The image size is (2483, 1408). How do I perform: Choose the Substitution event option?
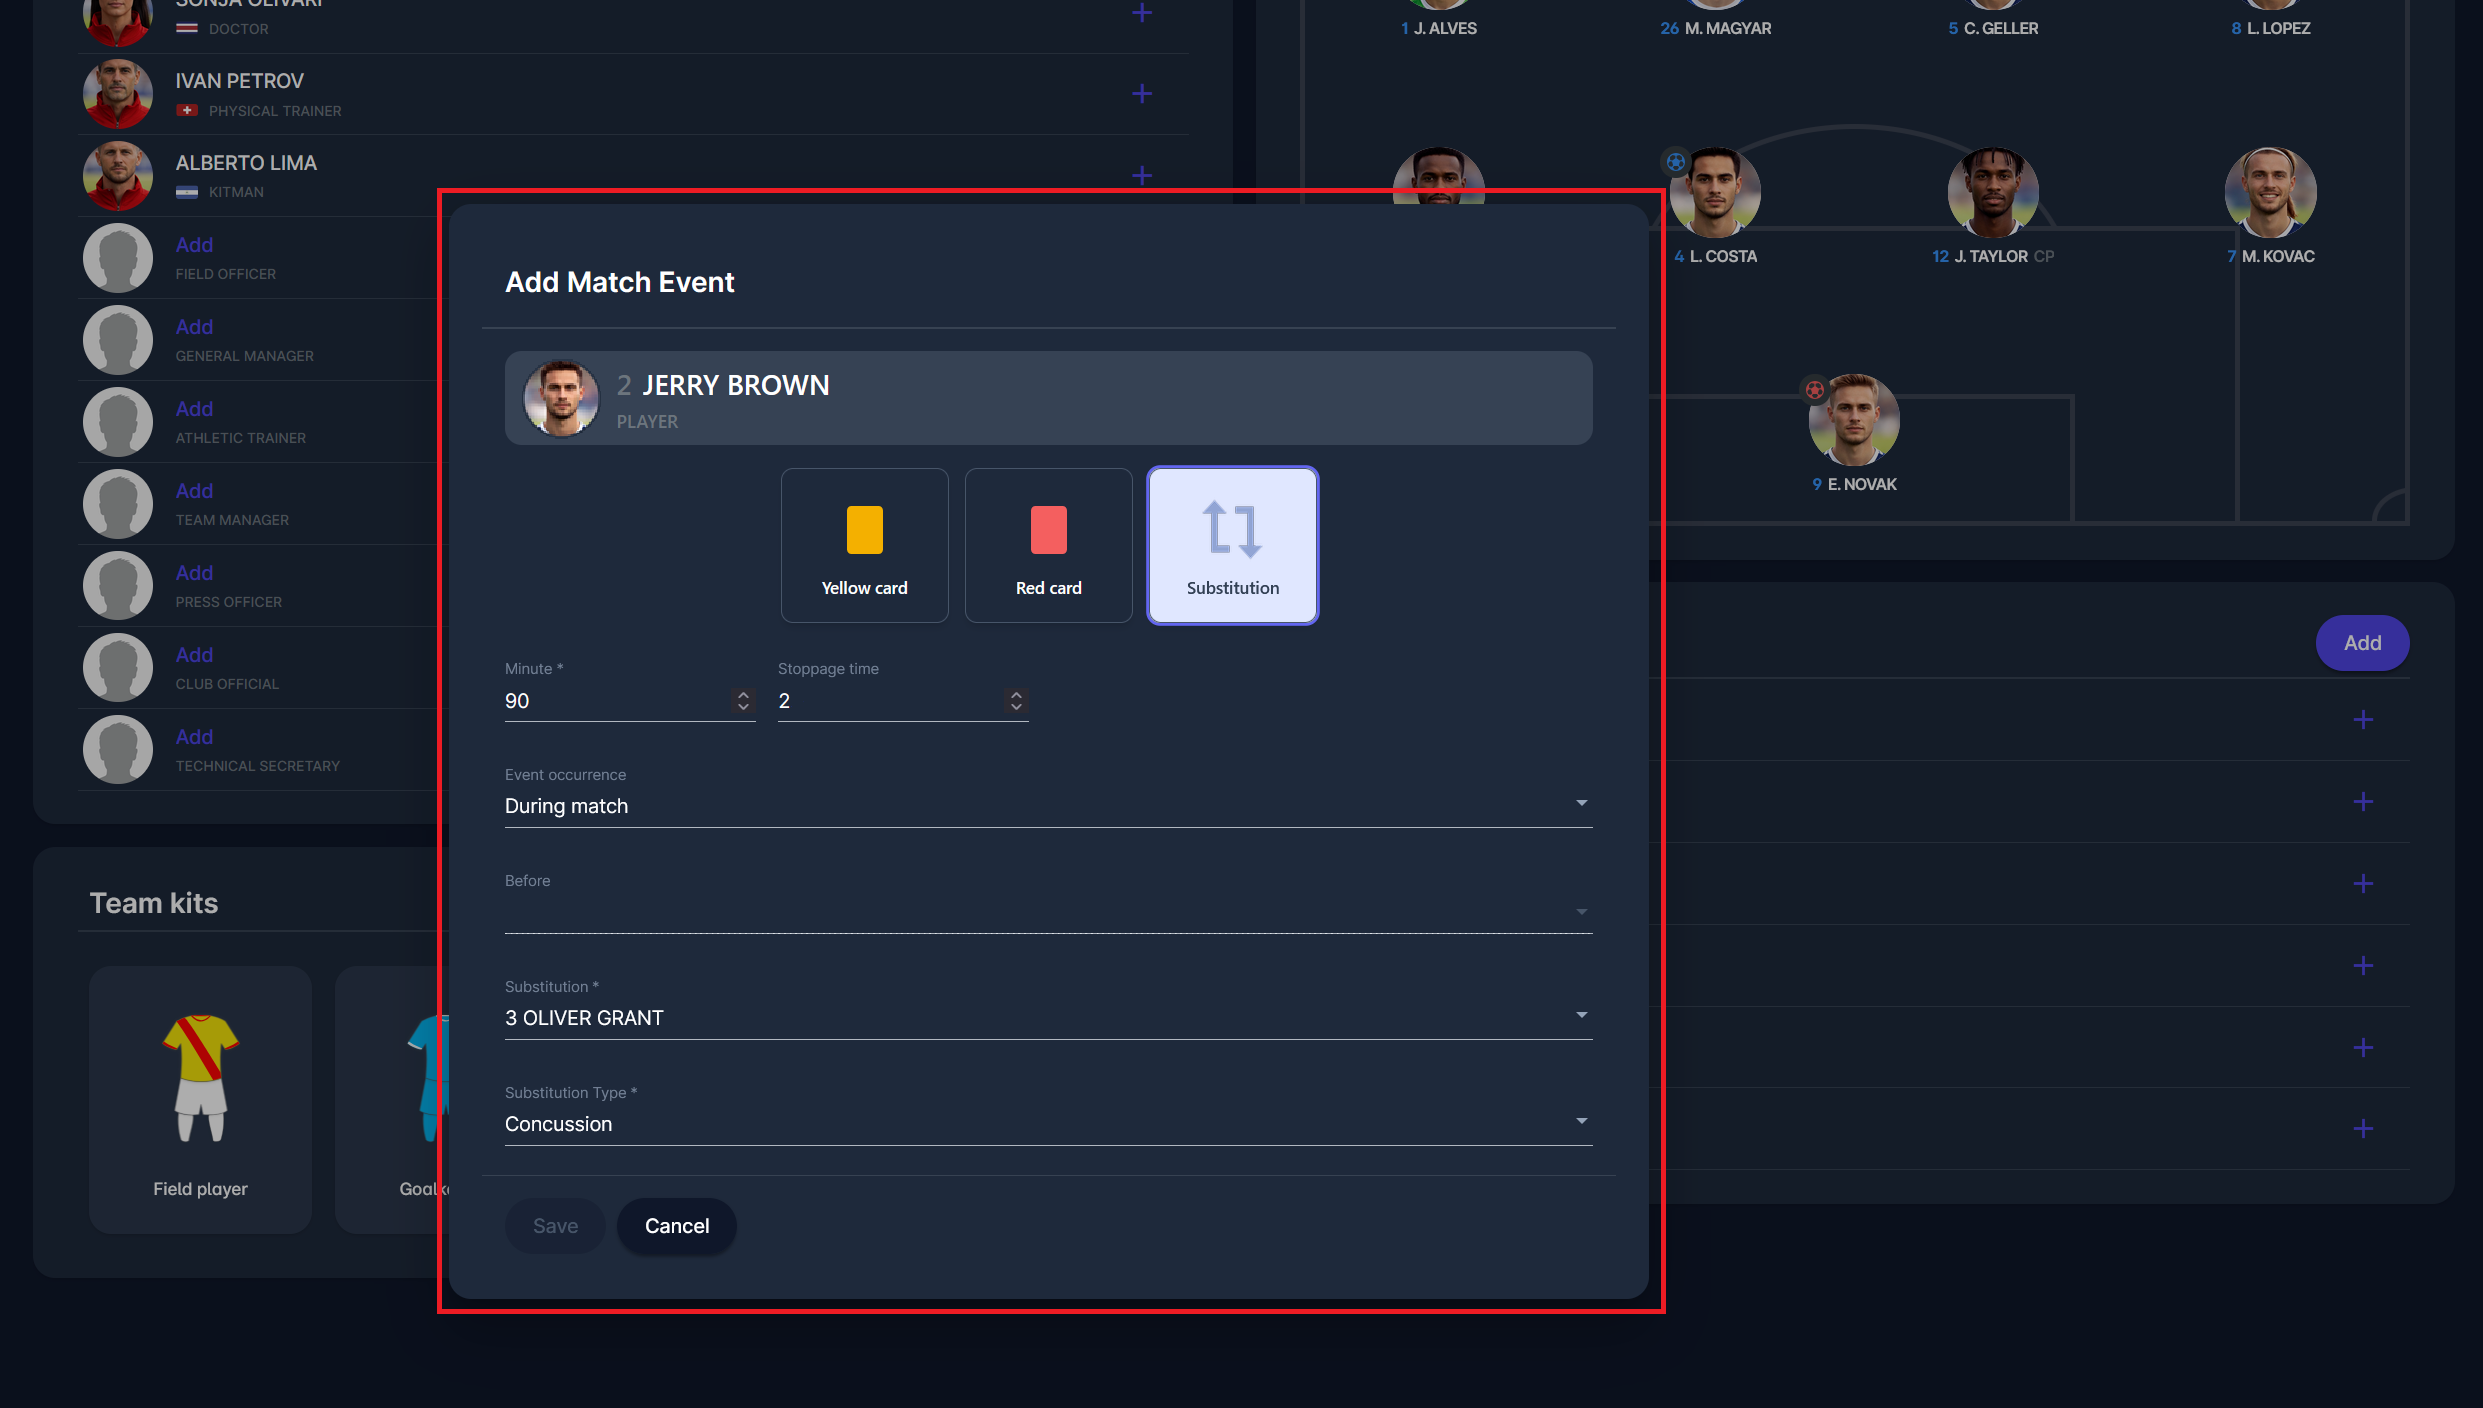[x=1232, y=545]
